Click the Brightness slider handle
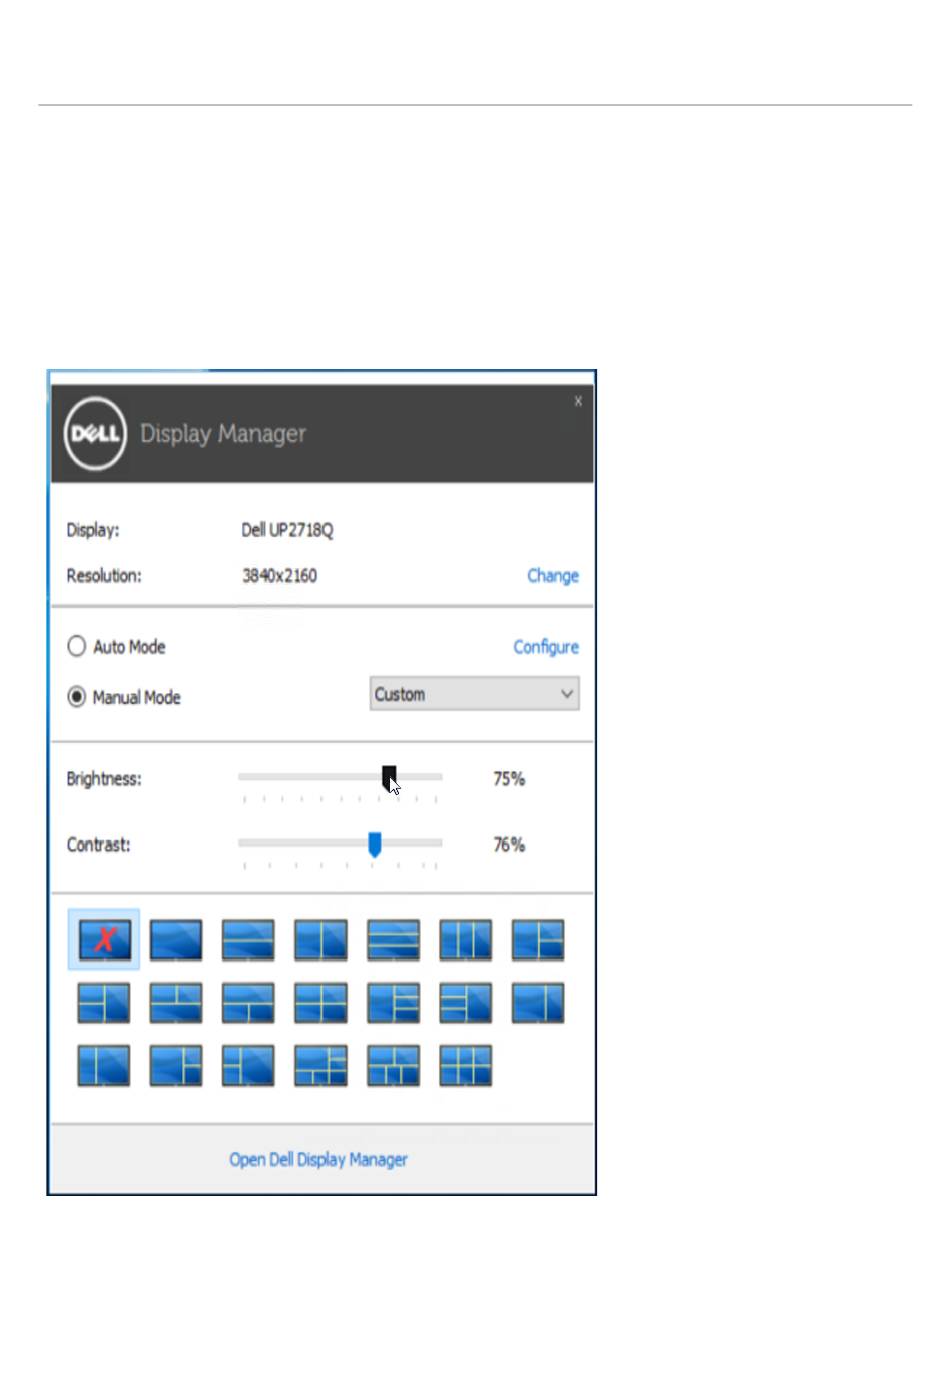The width and height of the screenshot is (950, 1374). [389, 776]
